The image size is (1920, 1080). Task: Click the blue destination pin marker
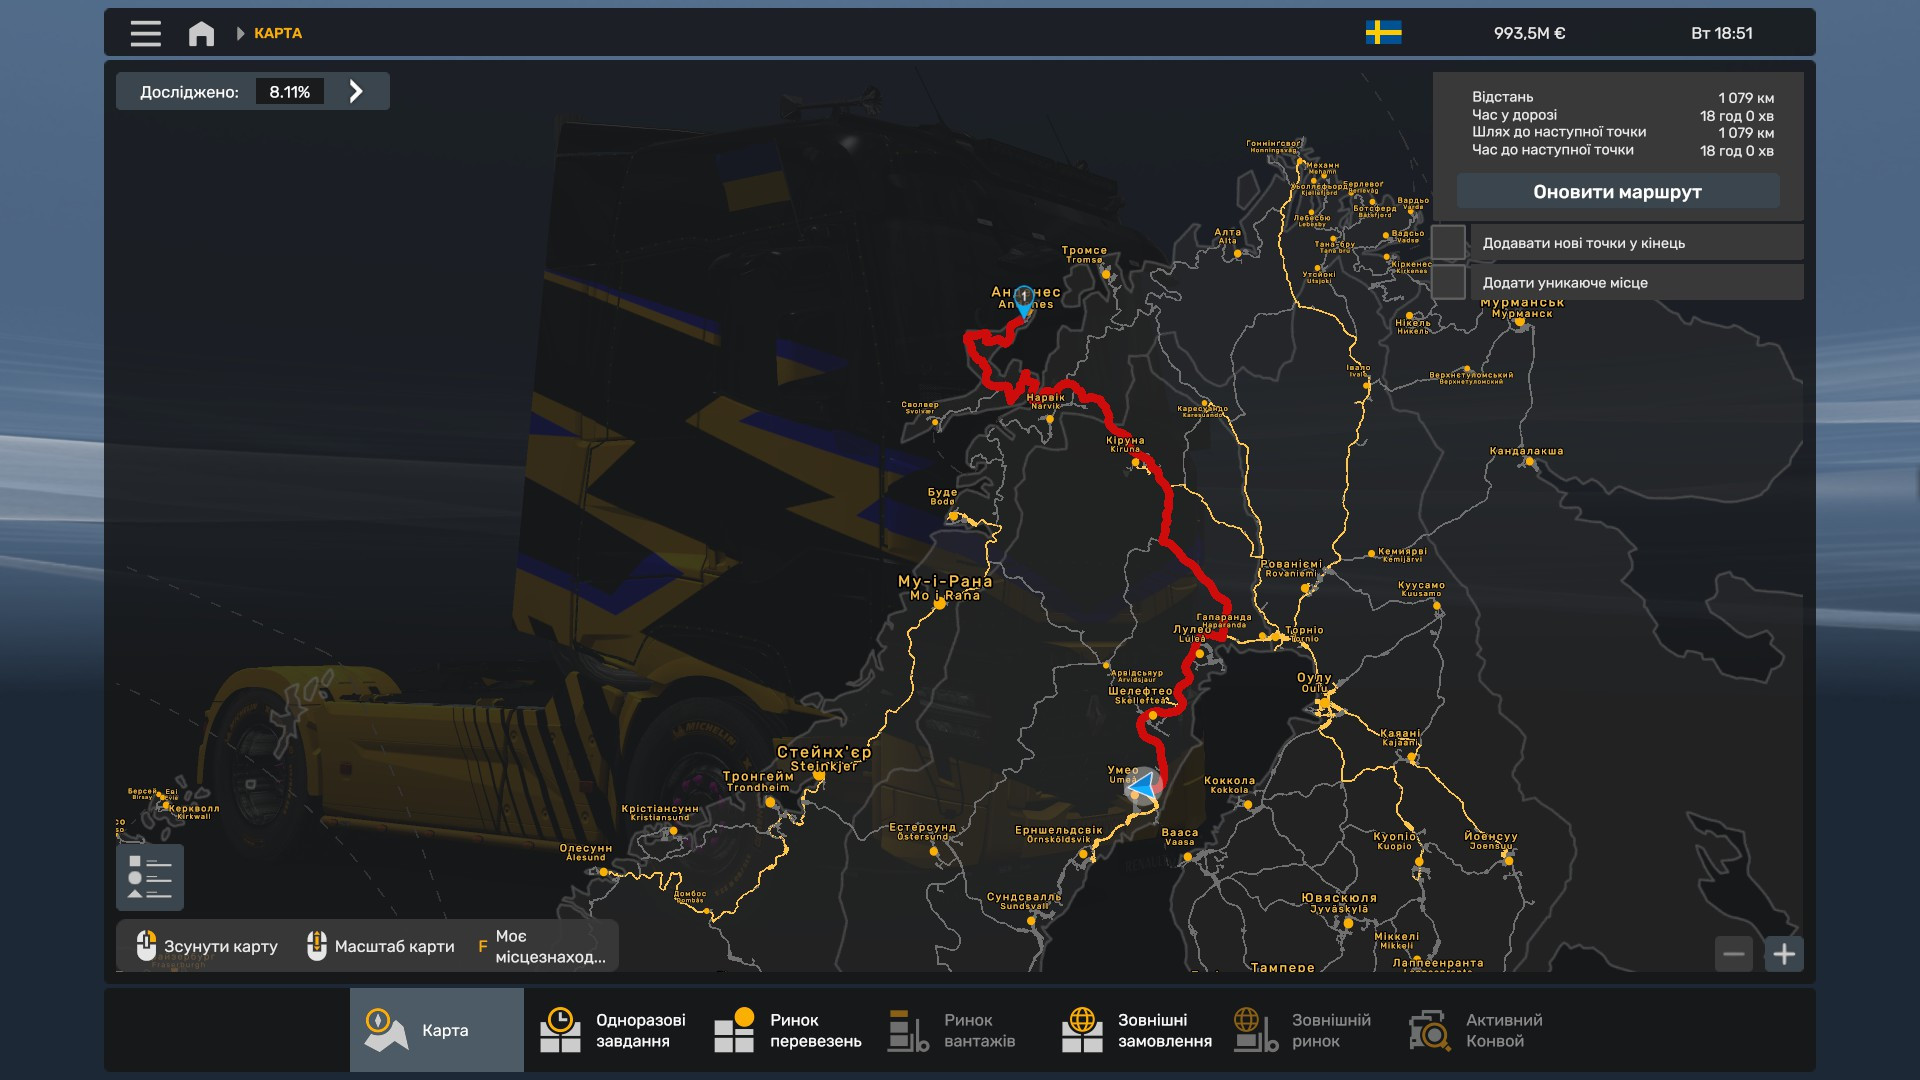click(x=1023, y=300)
